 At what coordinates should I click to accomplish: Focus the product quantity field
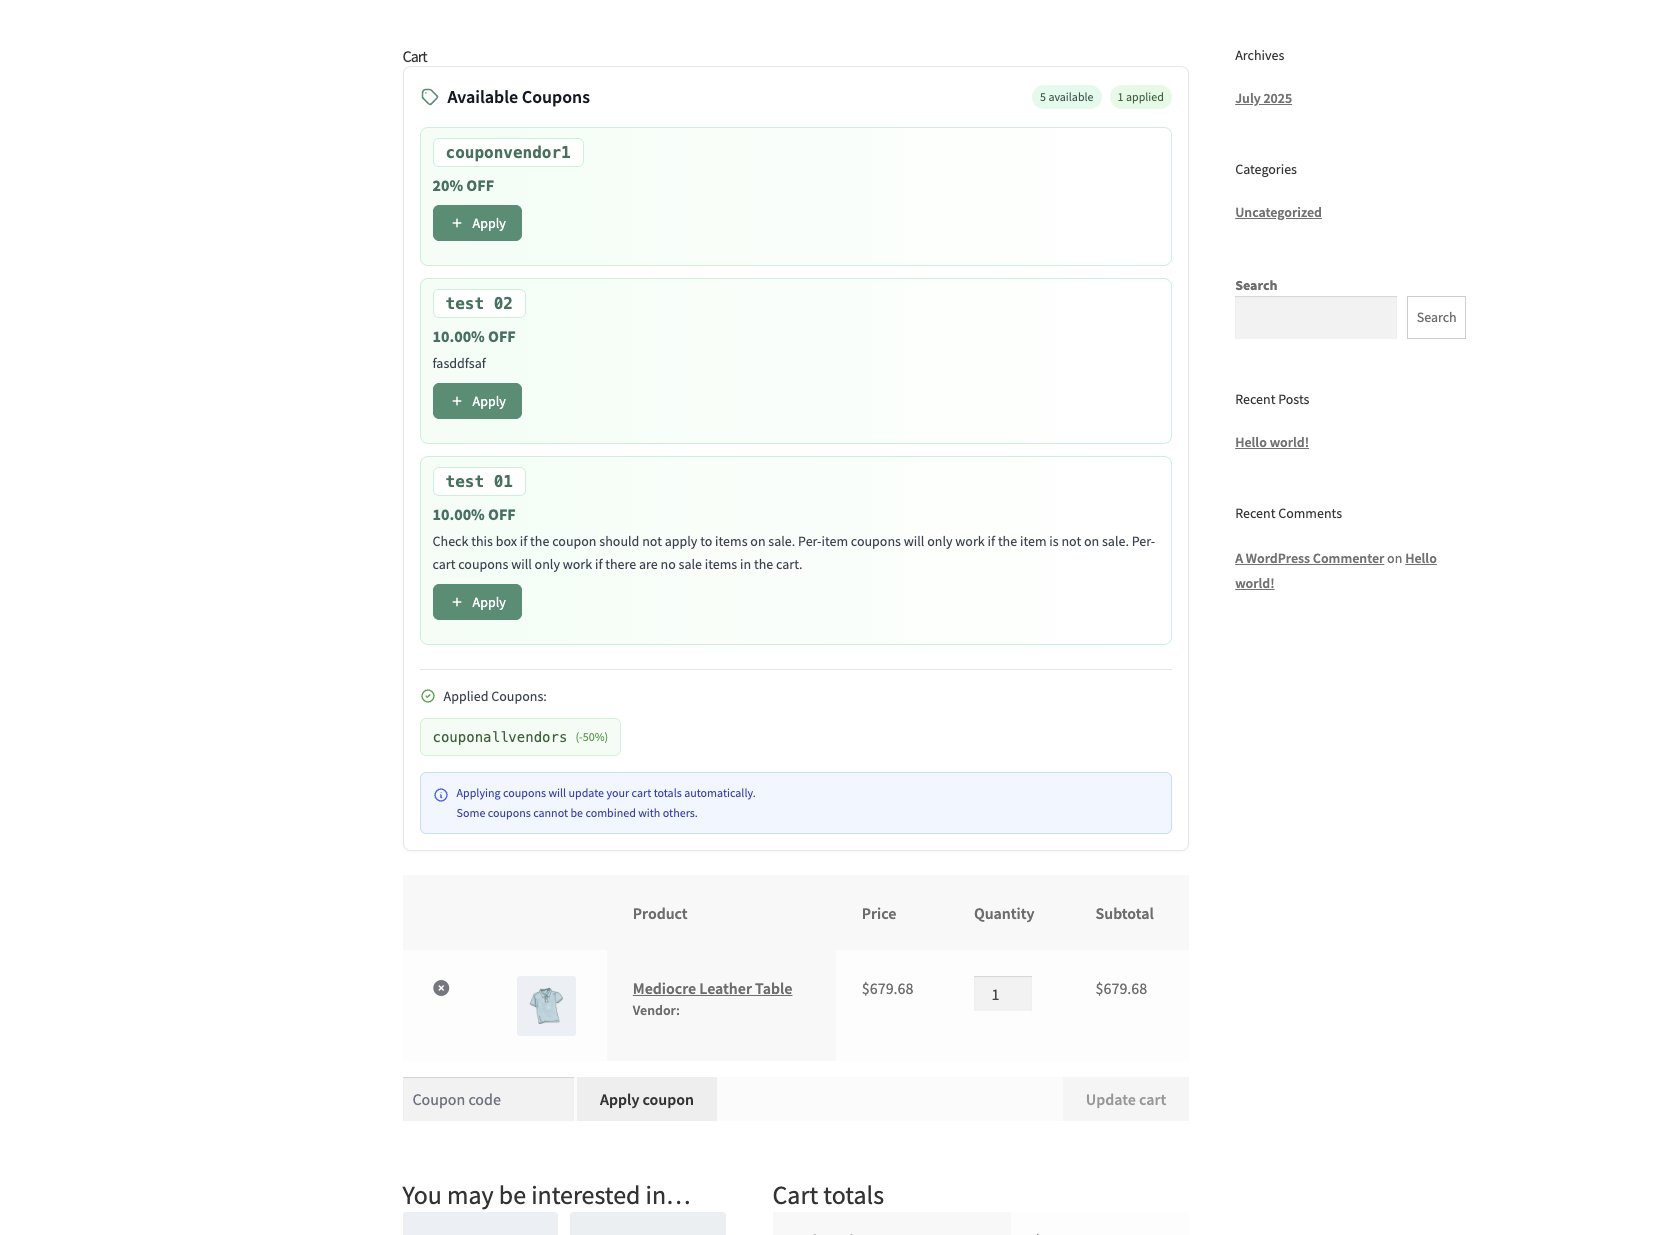point(1002,994)
